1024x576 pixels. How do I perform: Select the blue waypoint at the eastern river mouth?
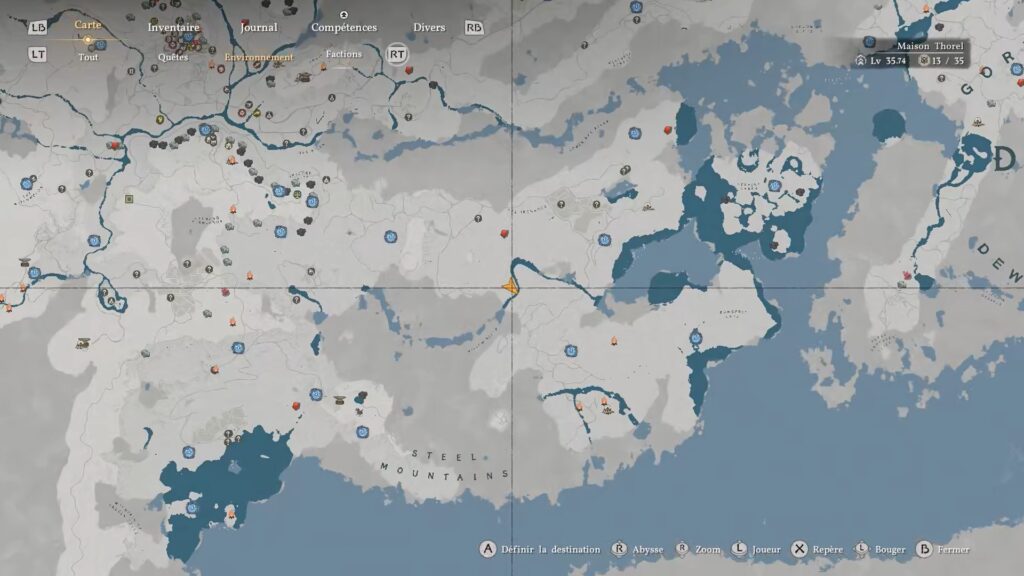point(696,338)
